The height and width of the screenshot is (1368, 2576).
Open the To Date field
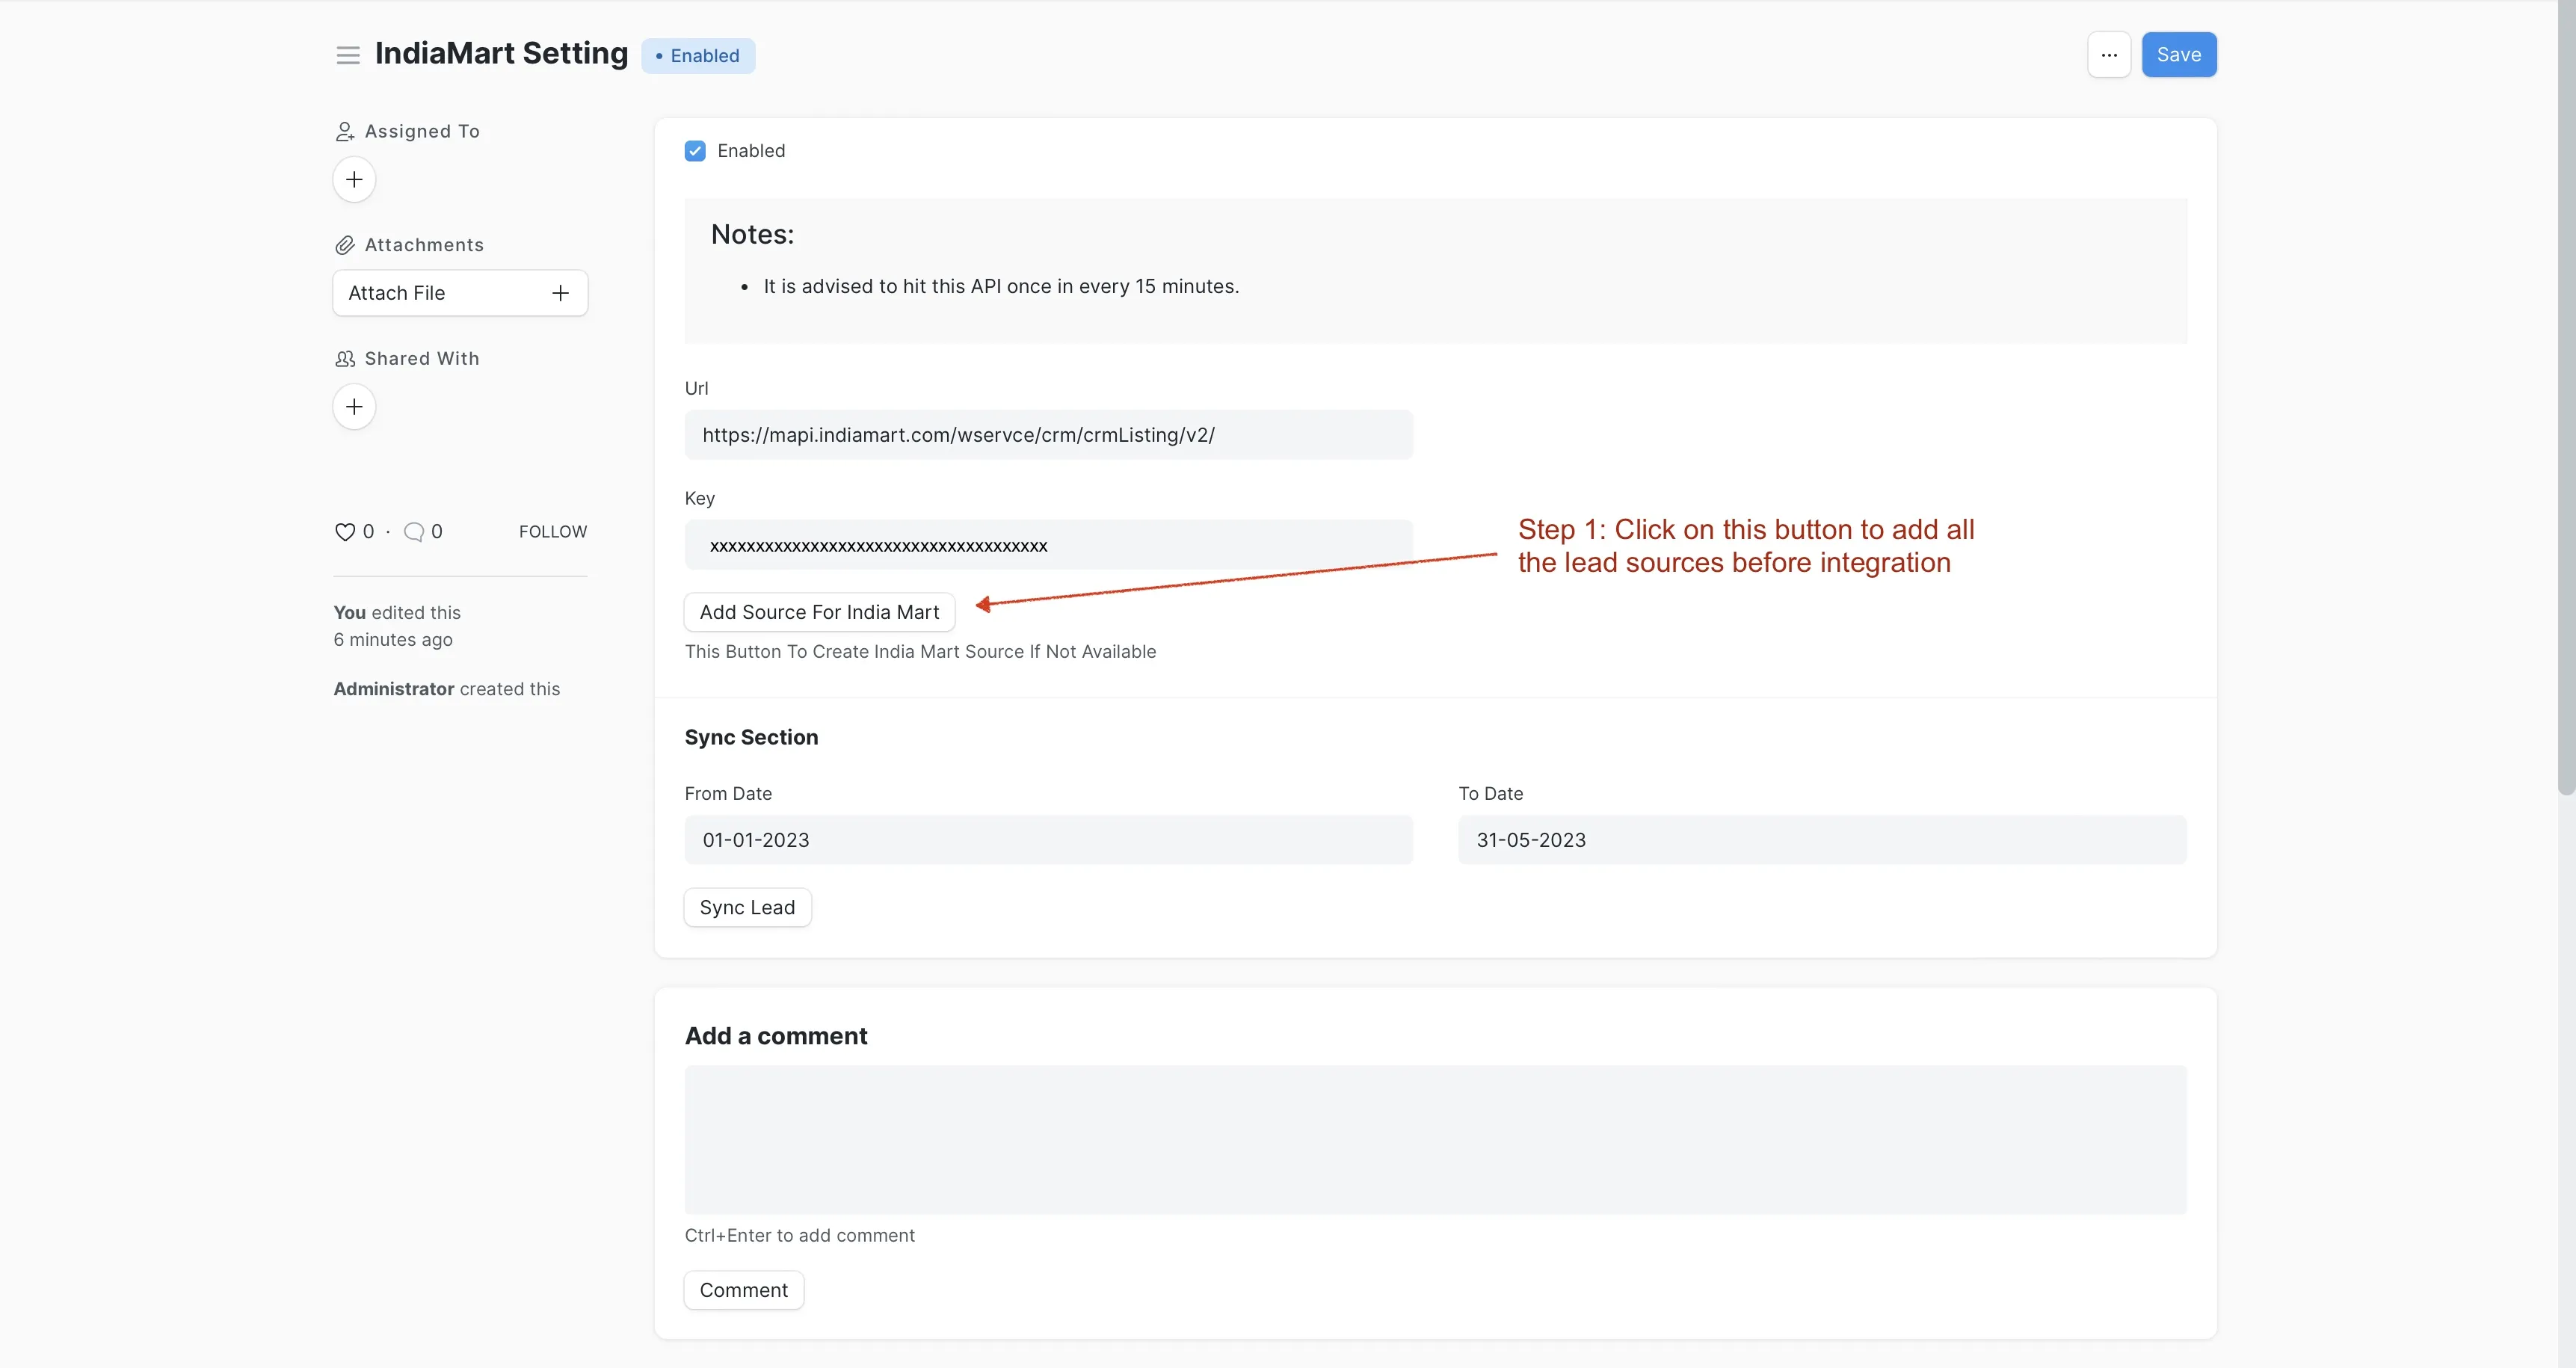pos(1822,840)
